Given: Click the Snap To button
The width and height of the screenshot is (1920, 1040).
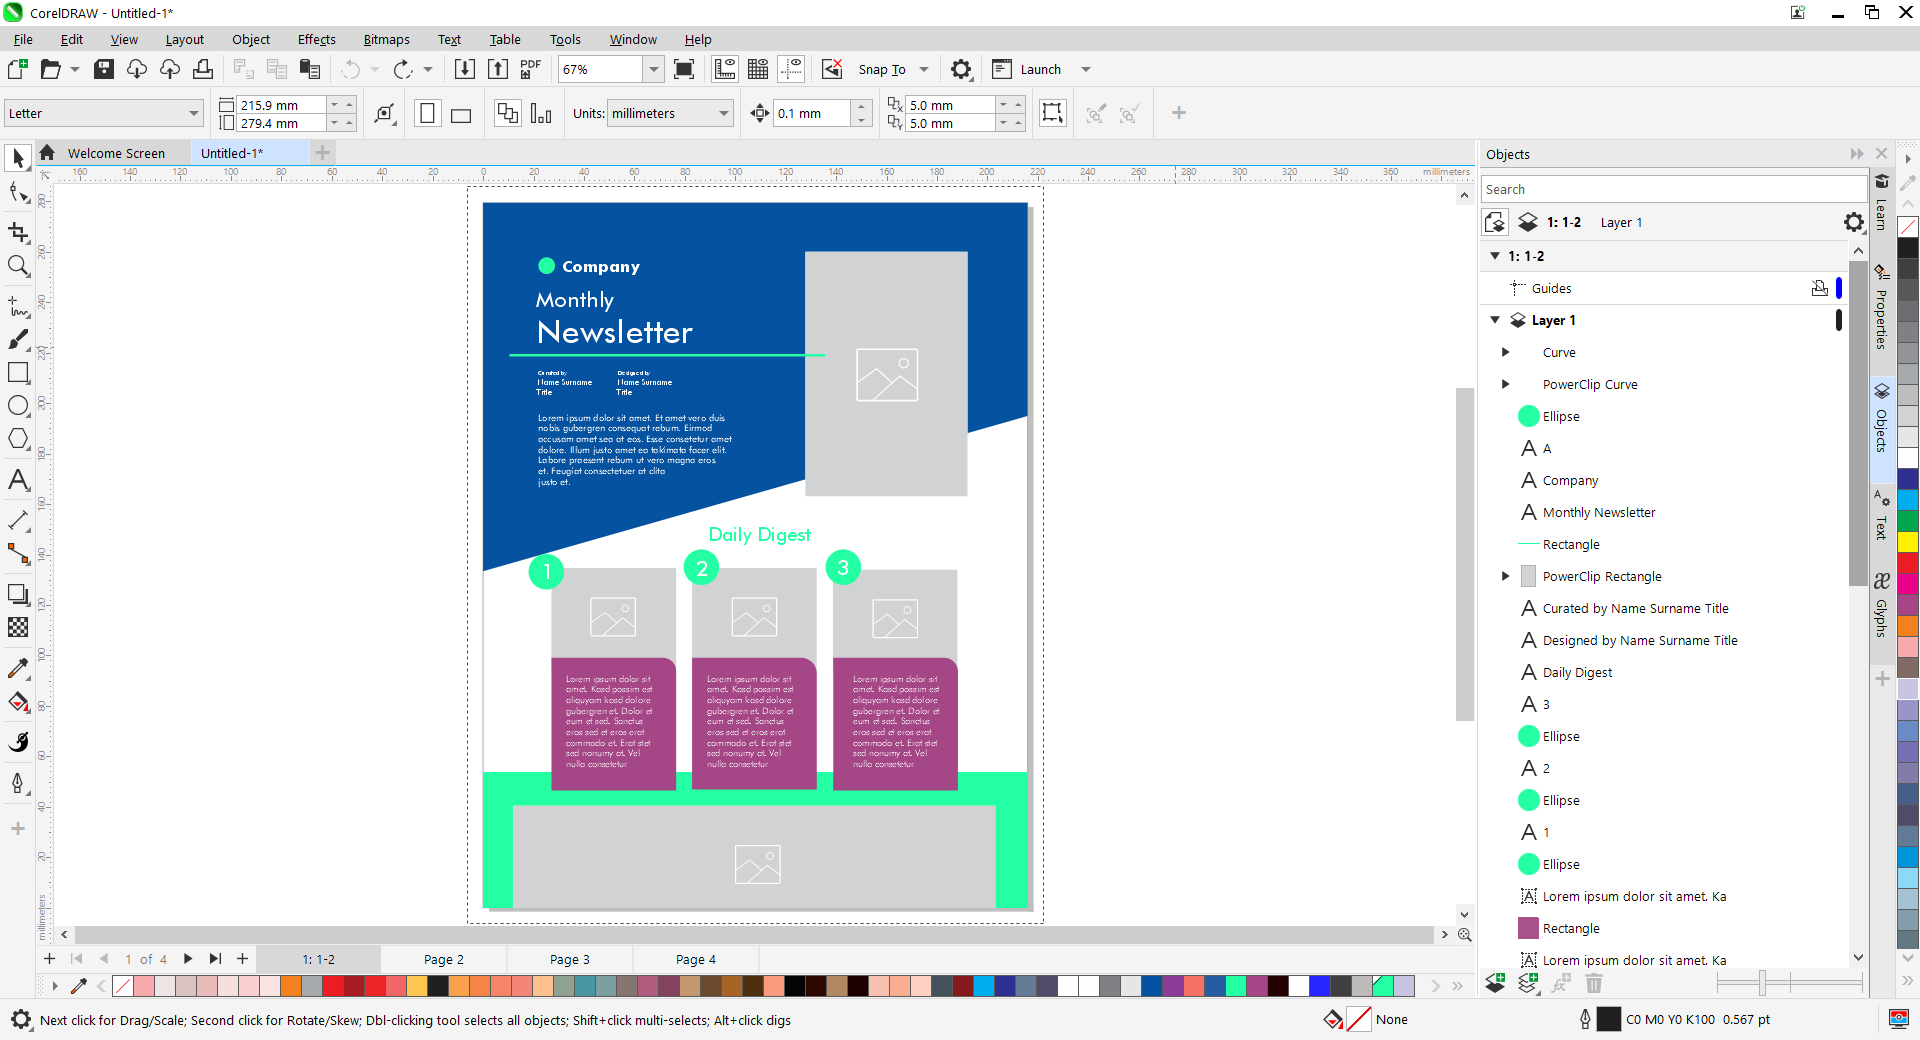Looking at the screenshot, I should (882, 69).
